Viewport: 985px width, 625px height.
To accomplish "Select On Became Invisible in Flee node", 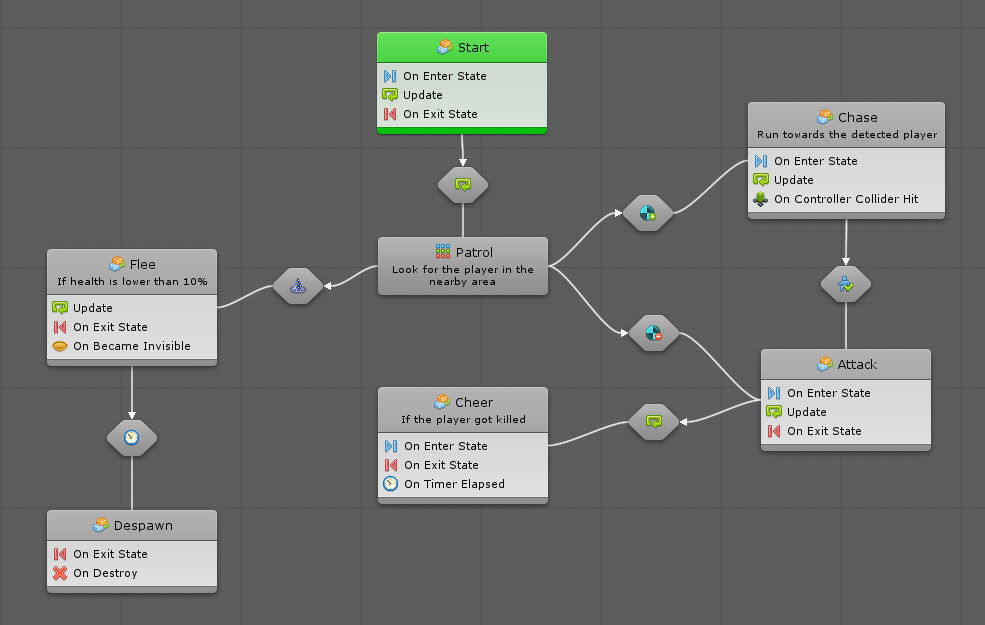I will coord(131,346).
